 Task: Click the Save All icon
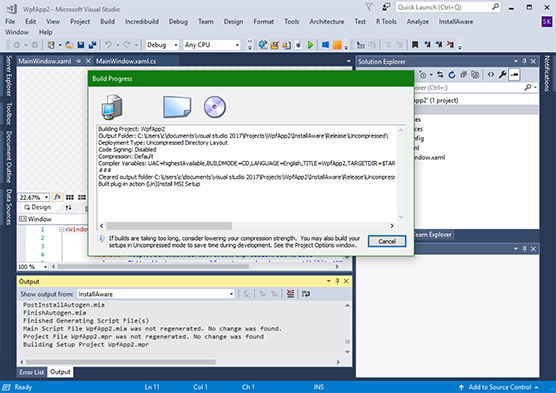pos(93,45)
